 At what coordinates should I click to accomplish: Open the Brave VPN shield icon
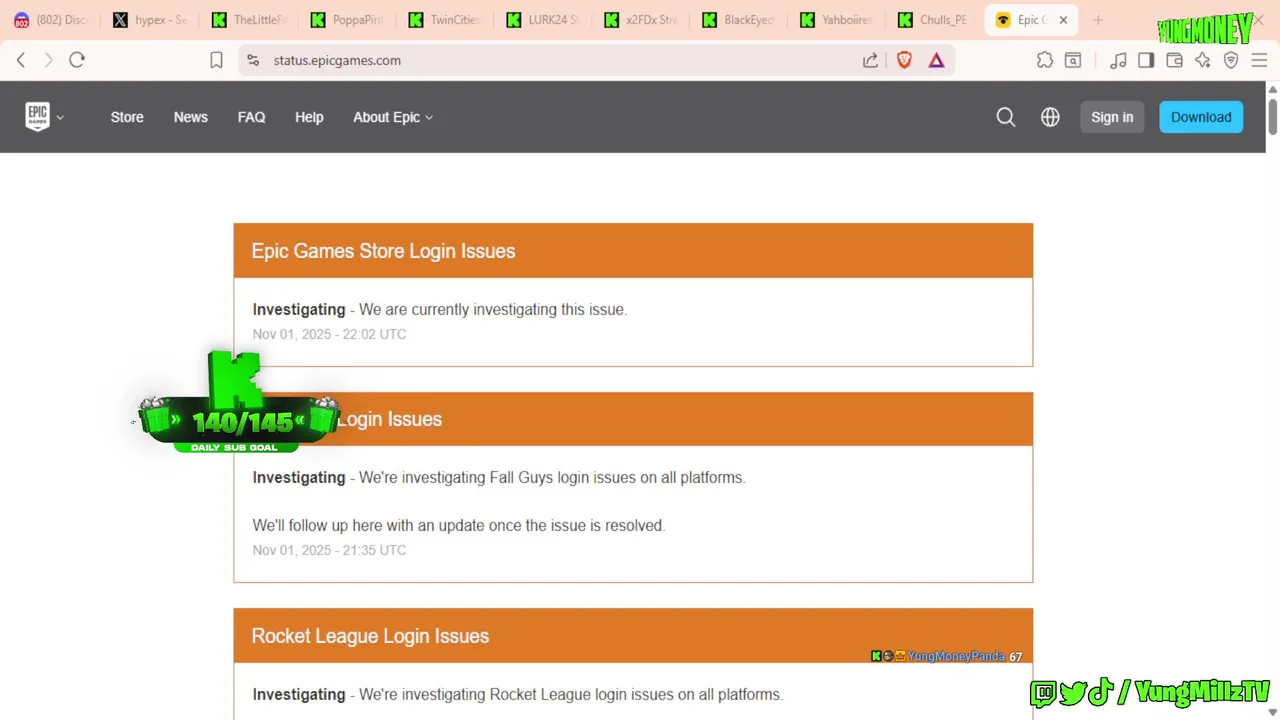1231,60
